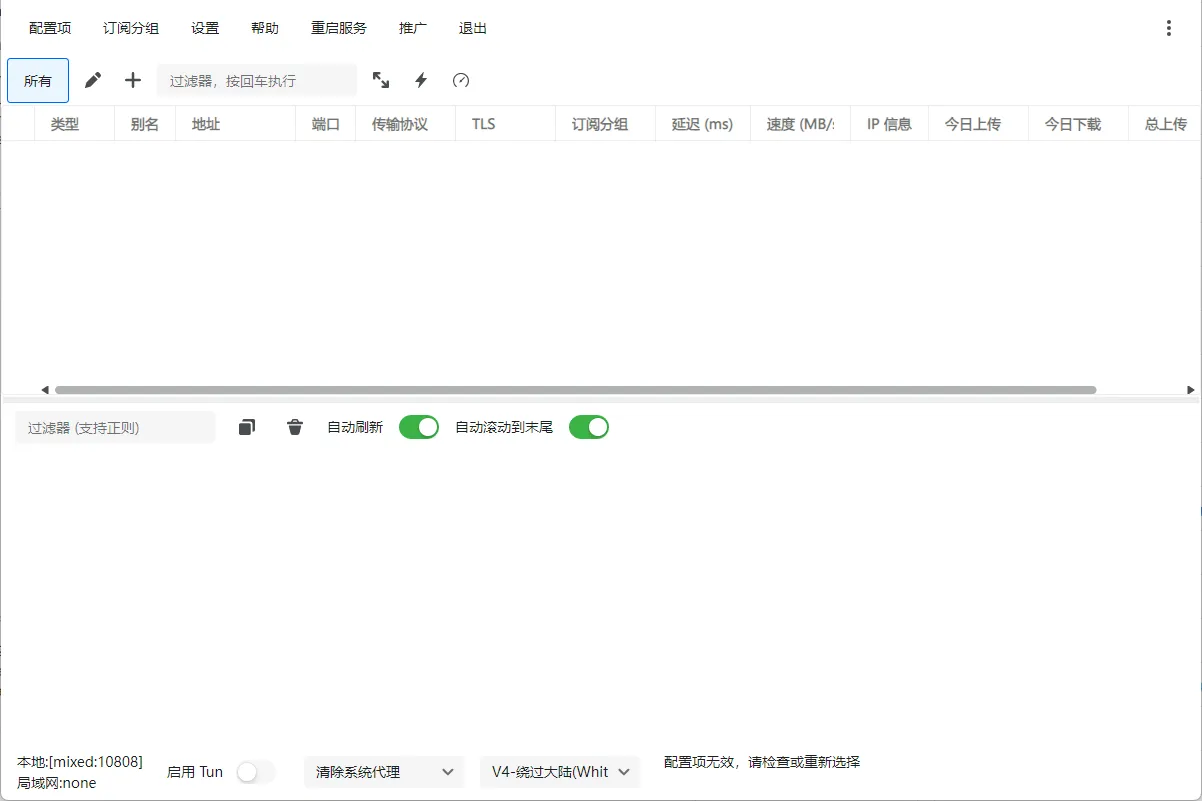Click the plus add group icon
The image size is (1202, 801).
pyautogui.click(x=133, y=80)
